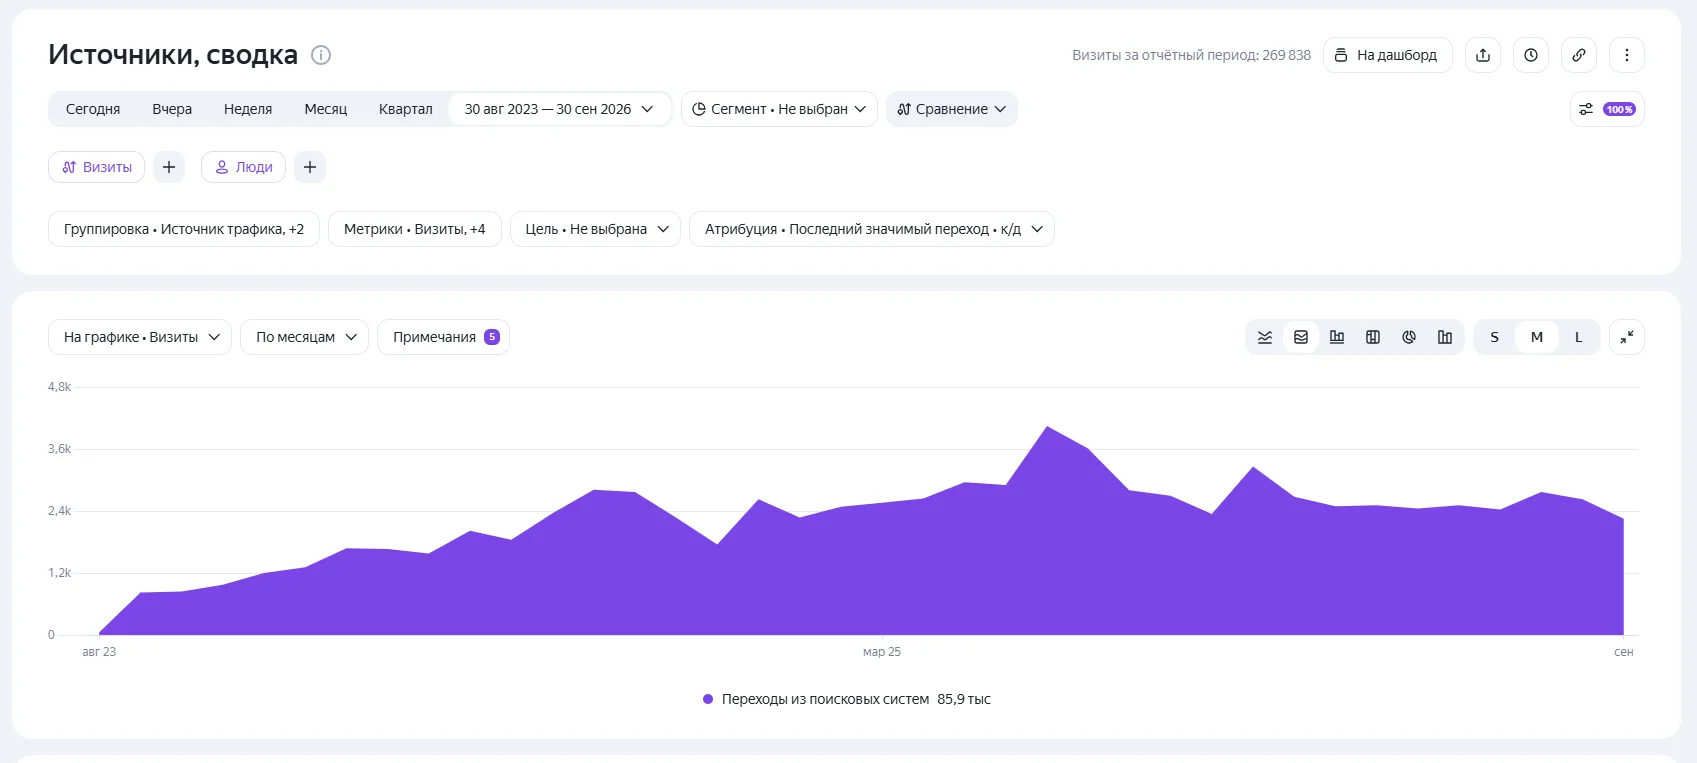
Task: Click the На дашборд button
Action: [1388, 55]
